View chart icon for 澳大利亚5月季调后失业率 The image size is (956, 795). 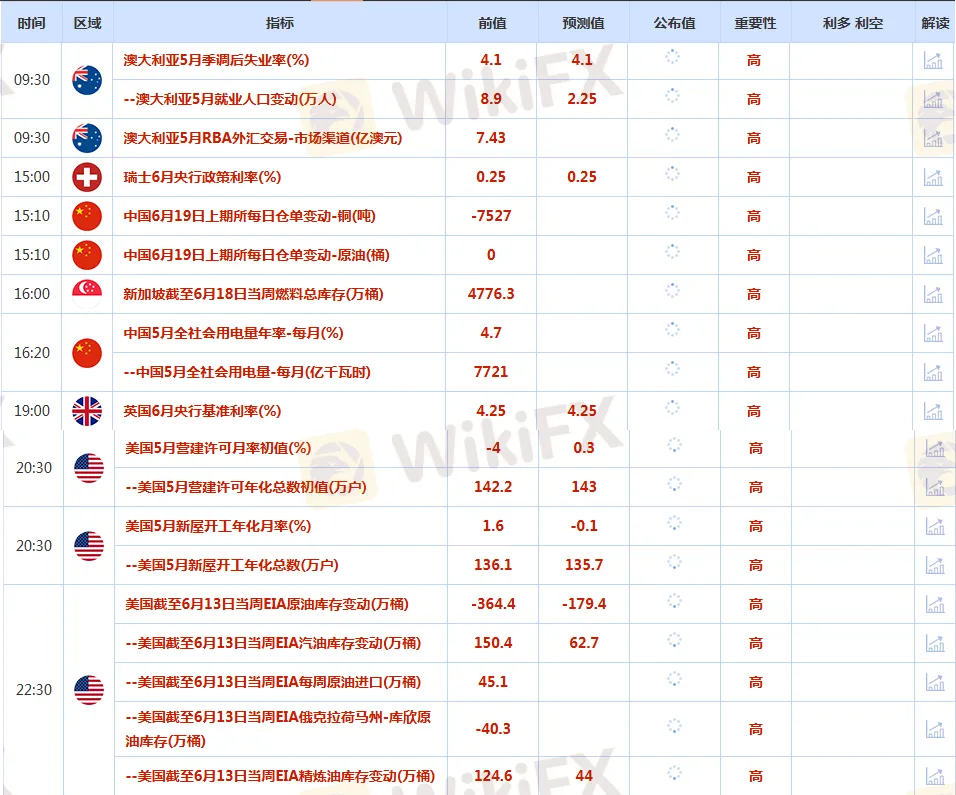pos(933,60)
